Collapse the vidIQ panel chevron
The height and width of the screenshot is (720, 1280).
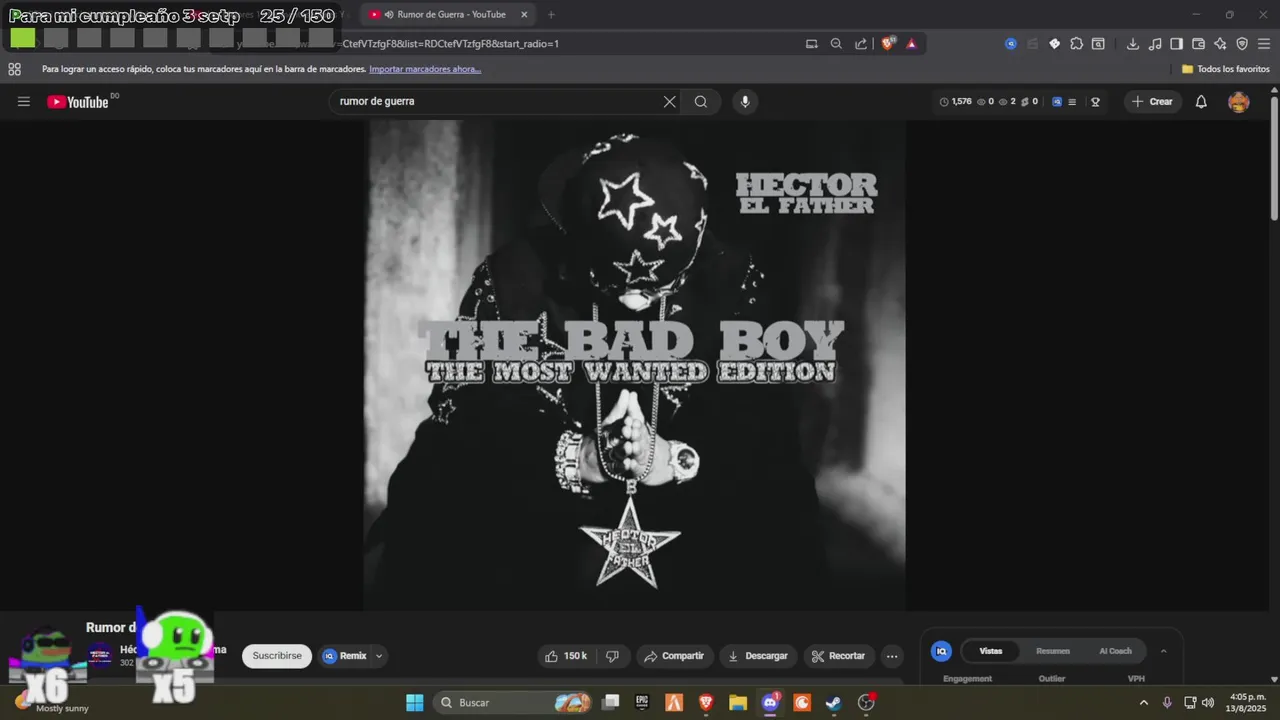point(1163,651)
